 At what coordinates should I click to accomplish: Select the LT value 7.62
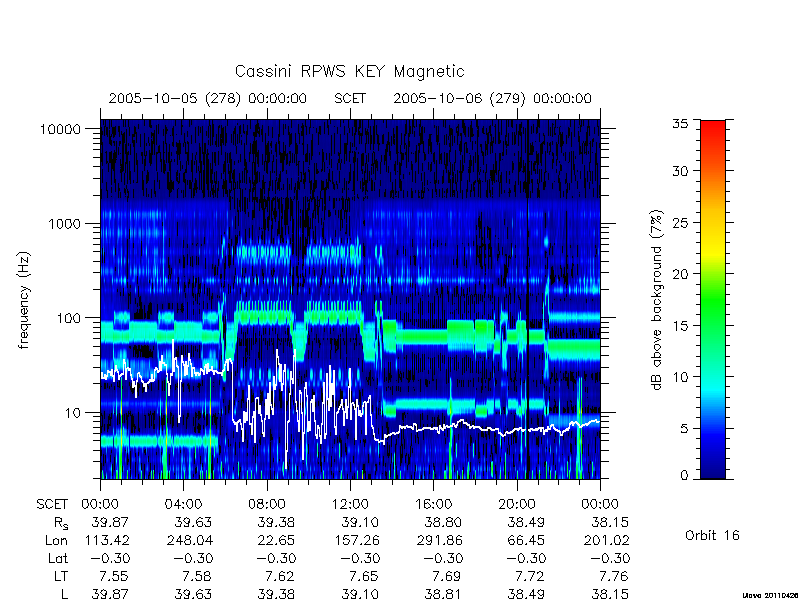280,577
